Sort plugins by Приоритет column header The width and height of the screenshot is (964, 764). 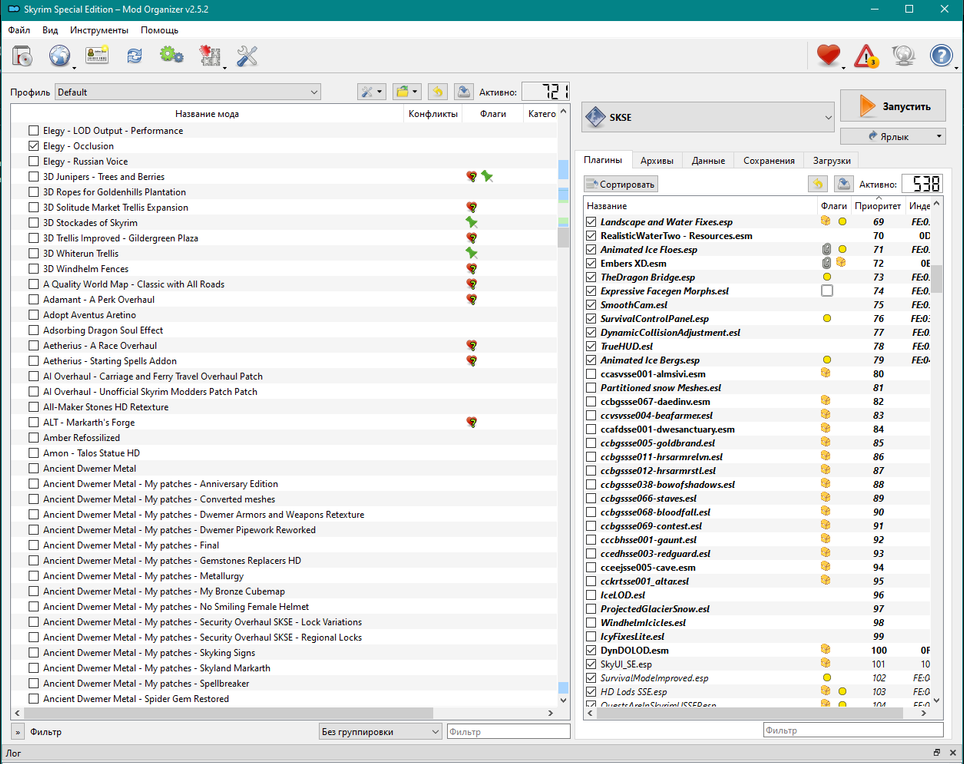(877, 206)
